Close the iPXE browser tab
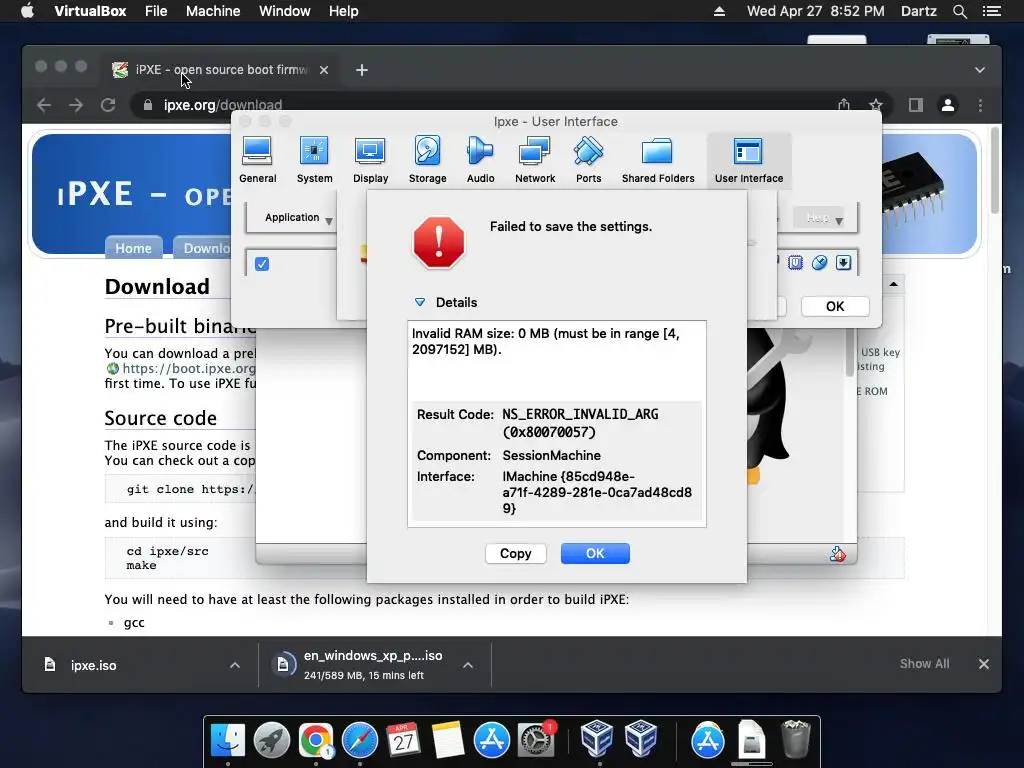The height and width of the screenshot is (768, 1024). coord(324,70)
